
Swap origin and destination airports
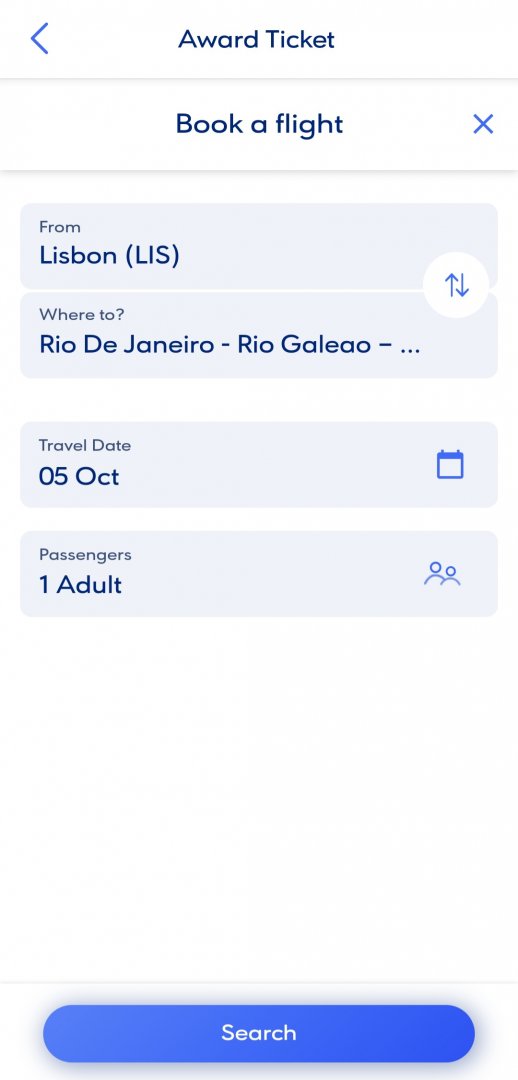click(x=456, y=284)
